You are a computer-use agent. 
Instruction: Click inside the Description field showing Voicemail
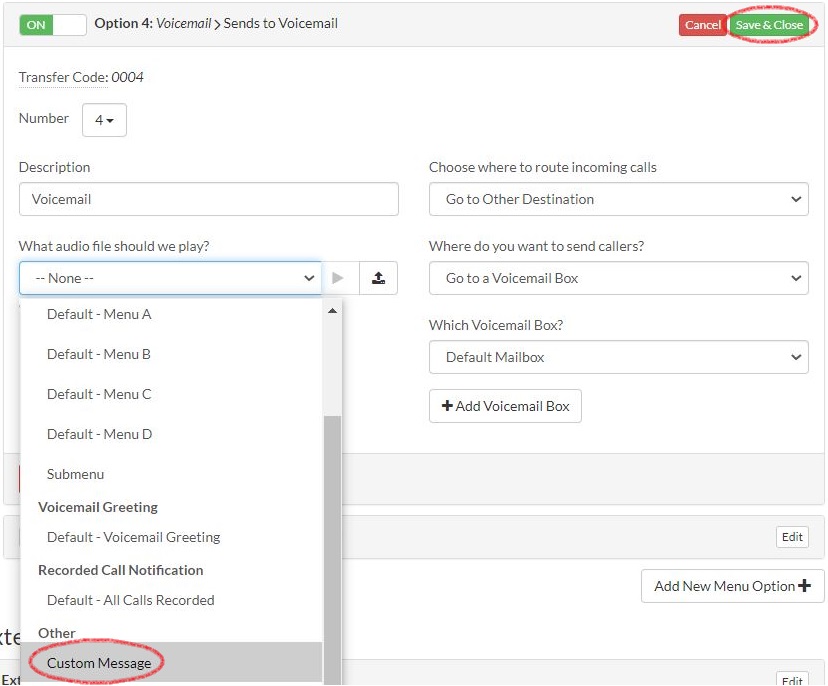click(208, 199)
